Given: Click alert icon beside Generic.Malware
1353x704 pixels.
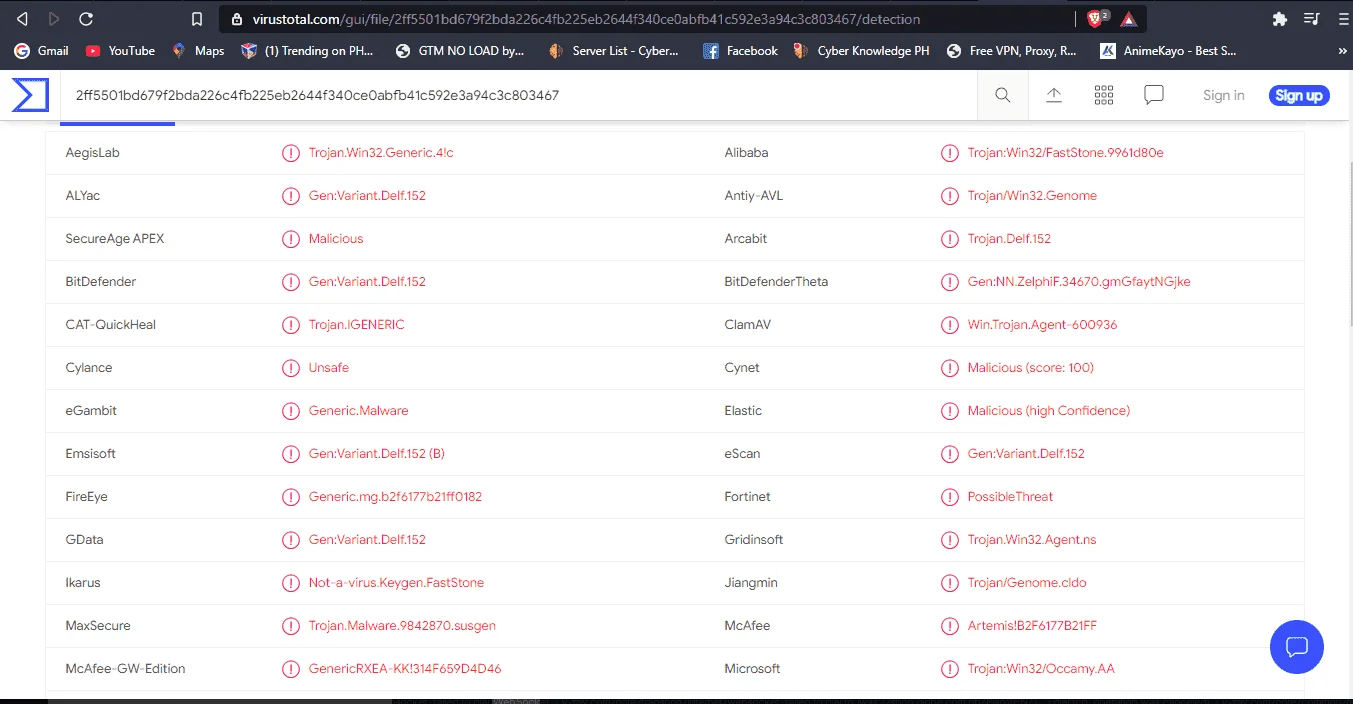Looking at the screenshot, I should pos(290,411).
